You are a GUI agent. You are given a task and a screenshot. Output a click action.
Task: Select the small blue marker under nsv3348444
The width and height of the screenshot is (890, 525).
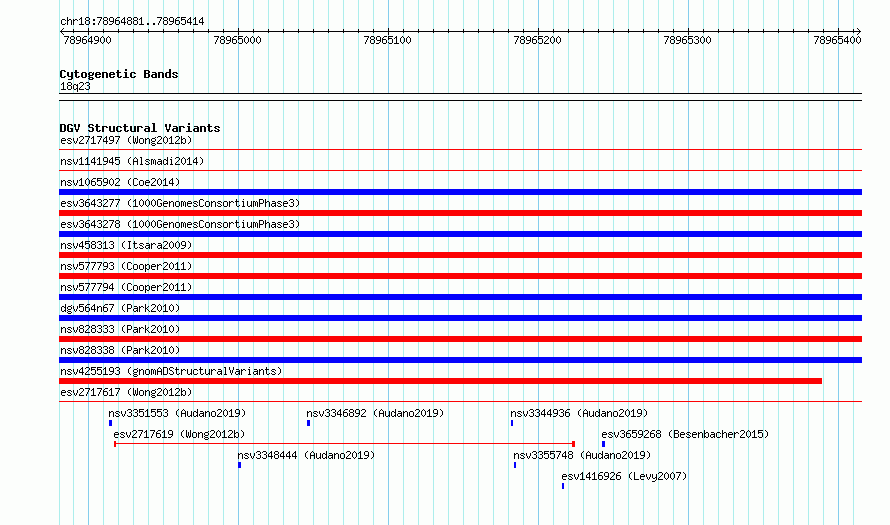pos(240,465)
